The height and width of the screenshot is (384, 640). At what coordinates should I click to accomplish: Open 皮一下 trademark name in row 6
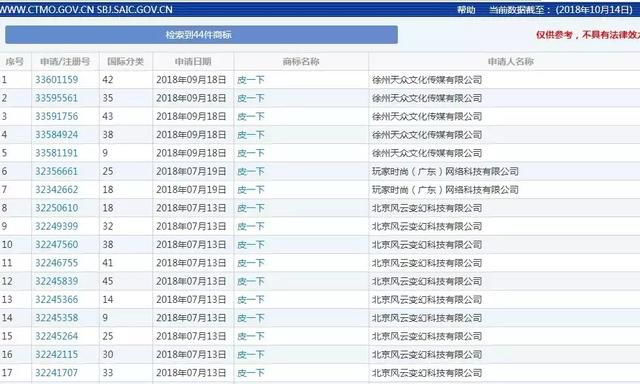251,171
